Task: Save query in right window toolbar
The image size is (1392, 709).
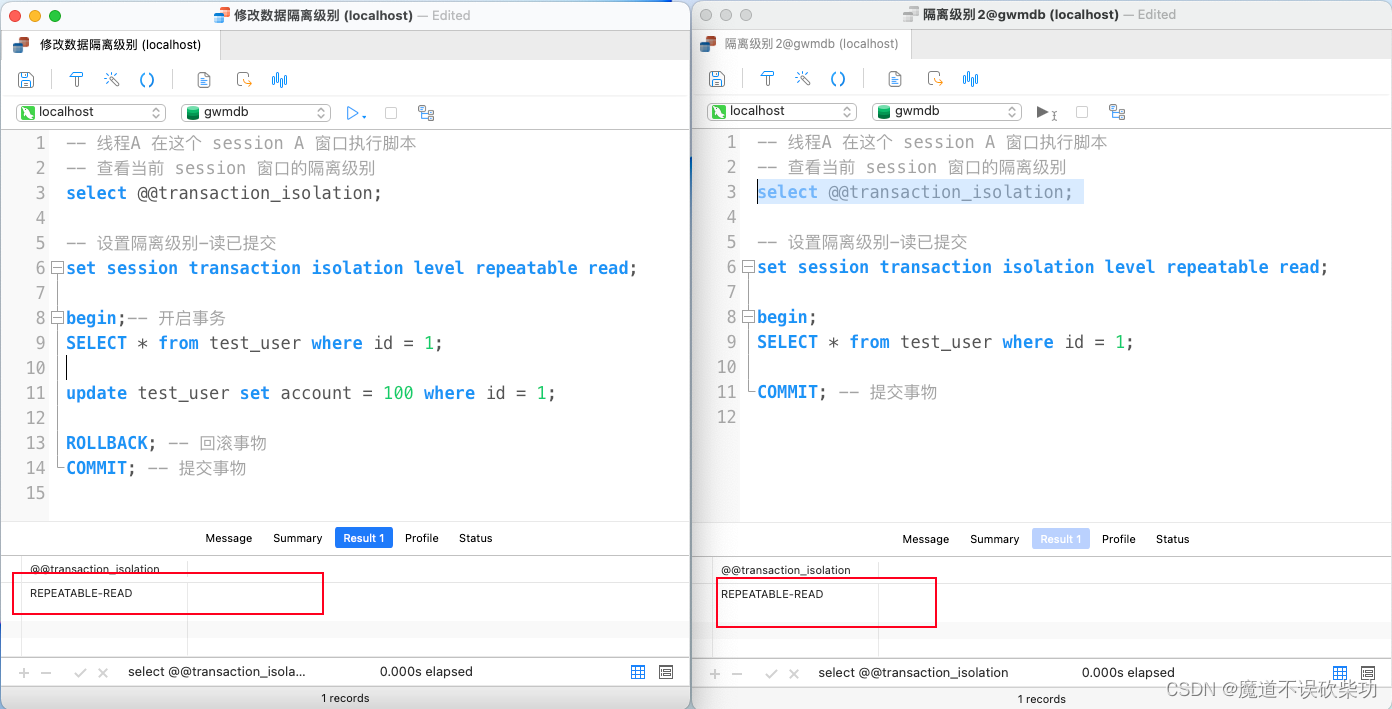Action: click(x=717, y=79)
